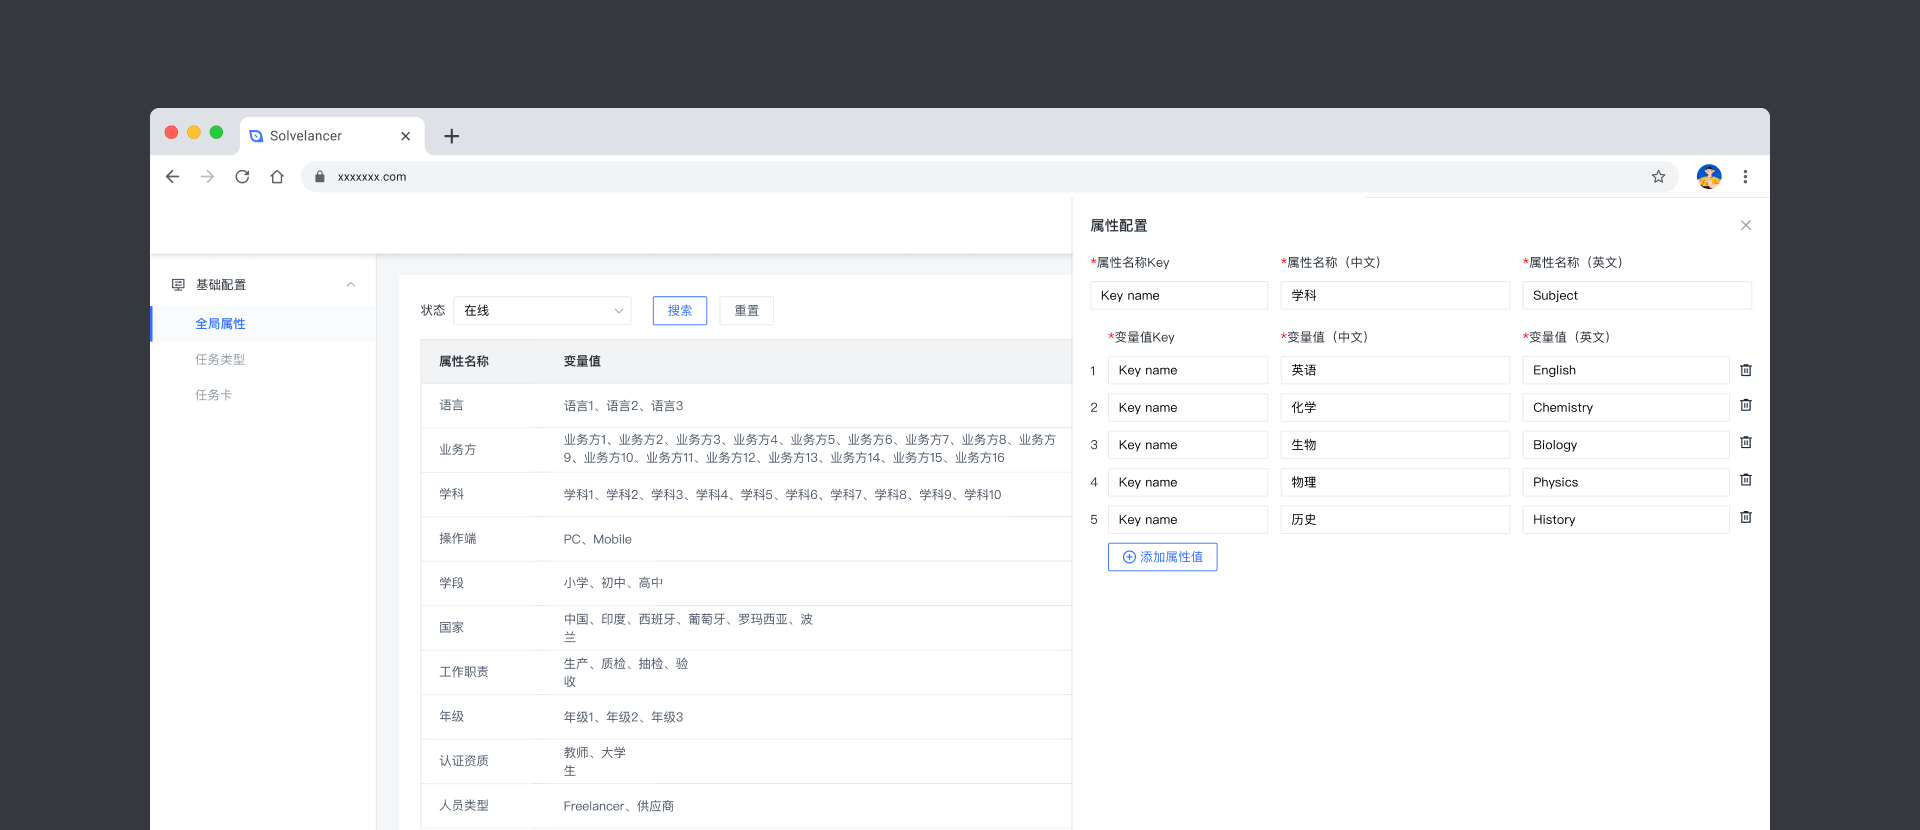The image size is (1920, 830).
Task: Close the 属性配置 panel
Action: coord(1745,226)
